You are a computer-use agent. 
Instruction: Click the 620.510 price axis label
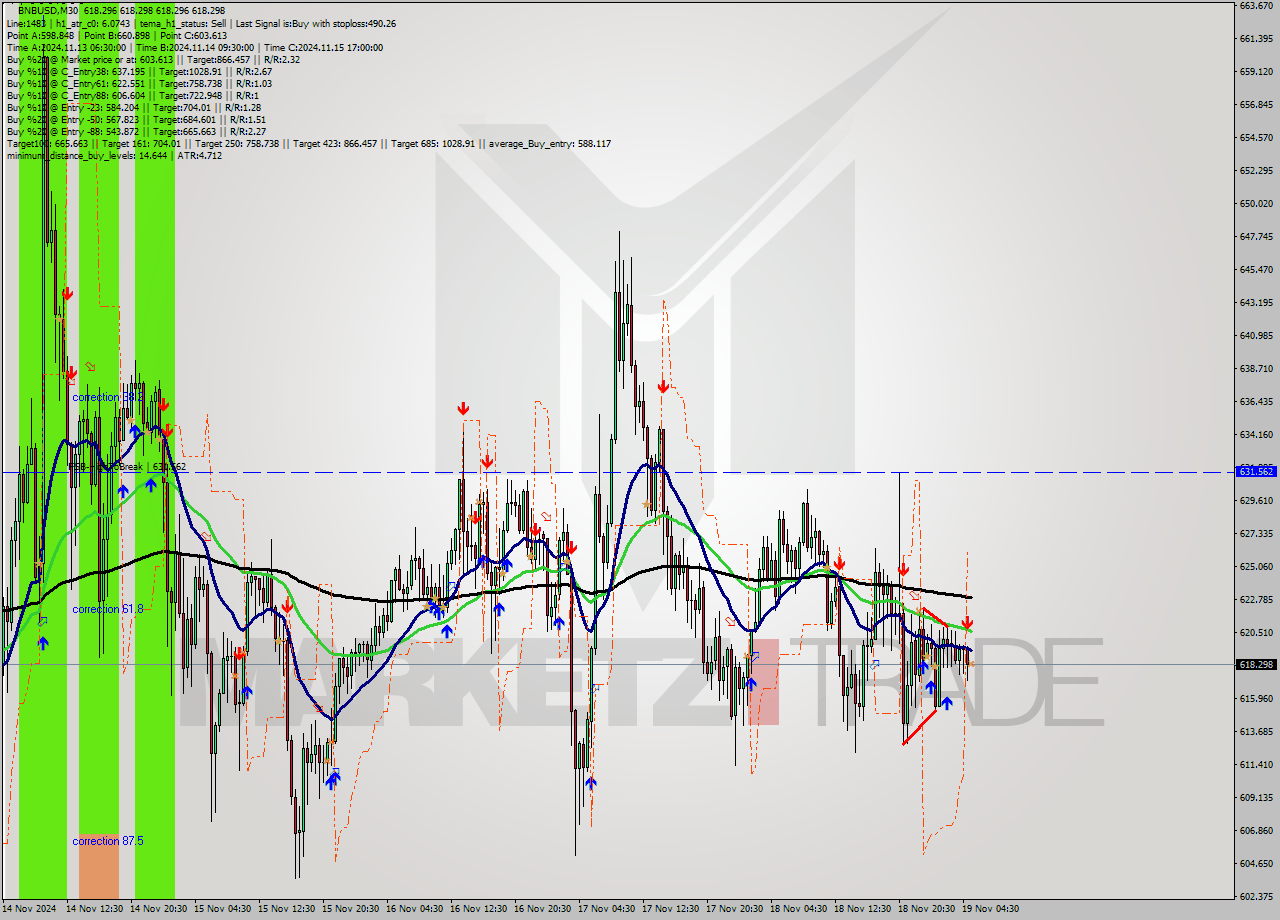[x=1255, y=632]
